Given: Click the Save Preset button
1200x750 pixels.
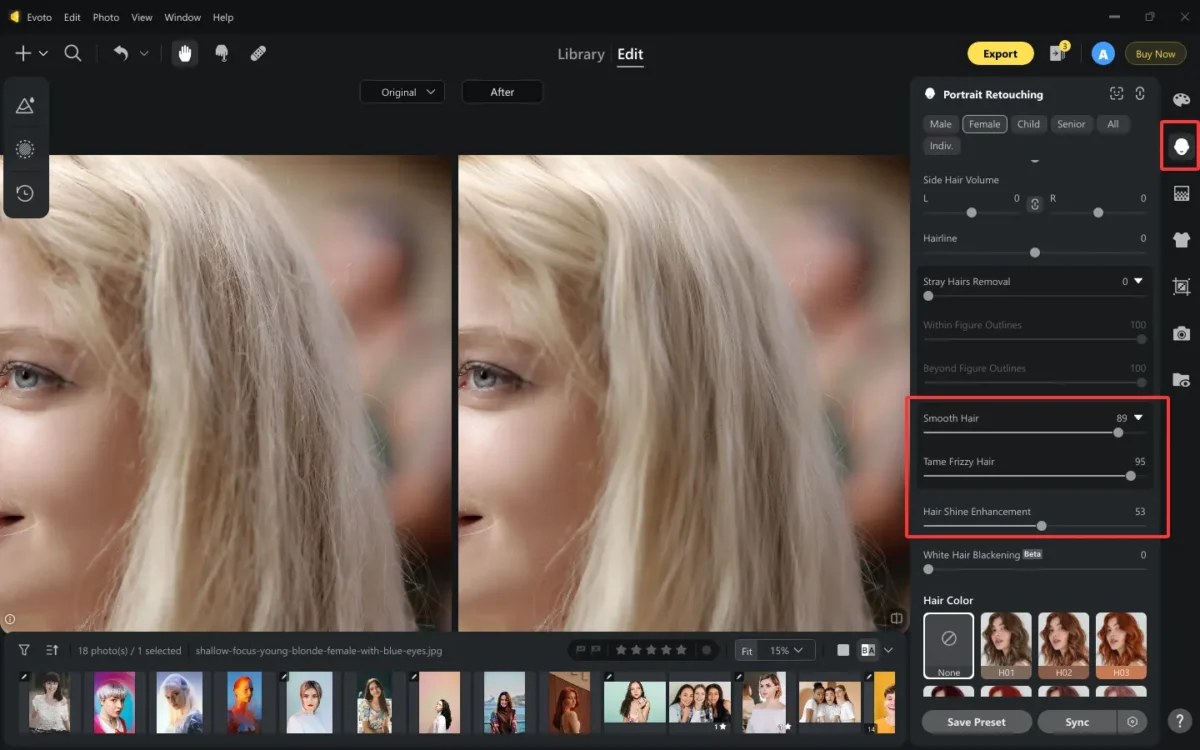Looking at the screenshot, I should (976, 721).
